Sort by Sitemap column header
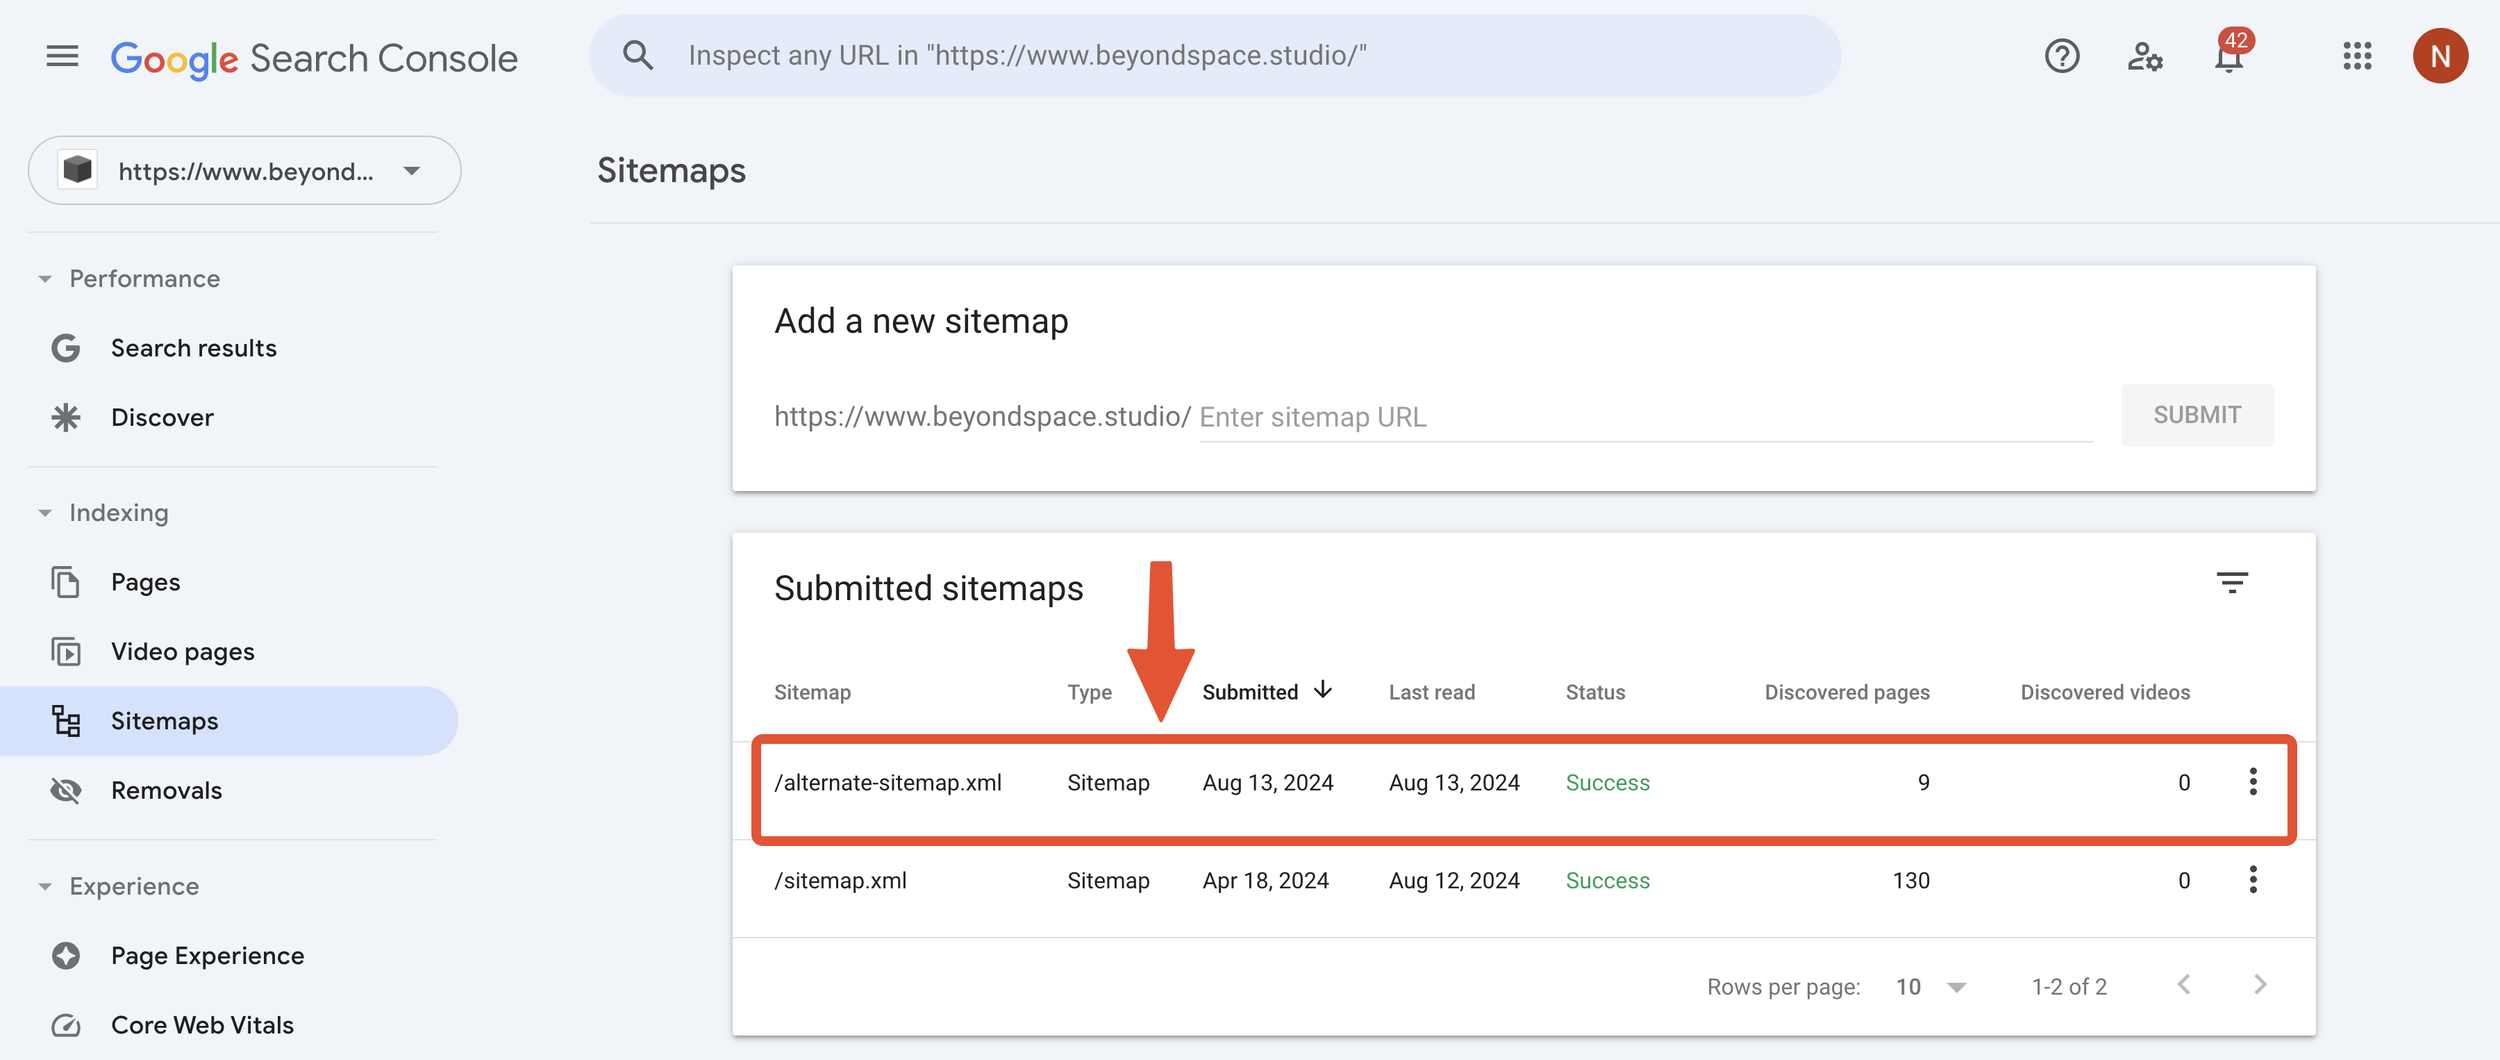Image resolution: width=2500 pixels, height=1060 pixels. pyautogui.click(x=812, y=692)
